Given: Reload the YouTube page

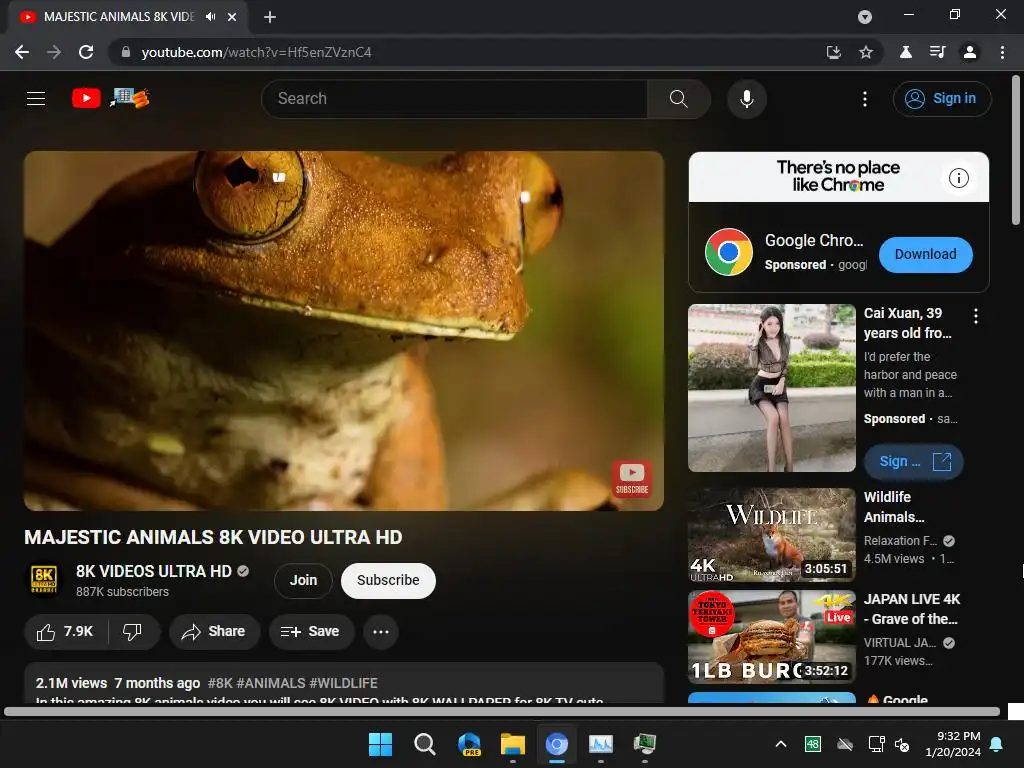Looking at the screenshot, I should point(86,52).
